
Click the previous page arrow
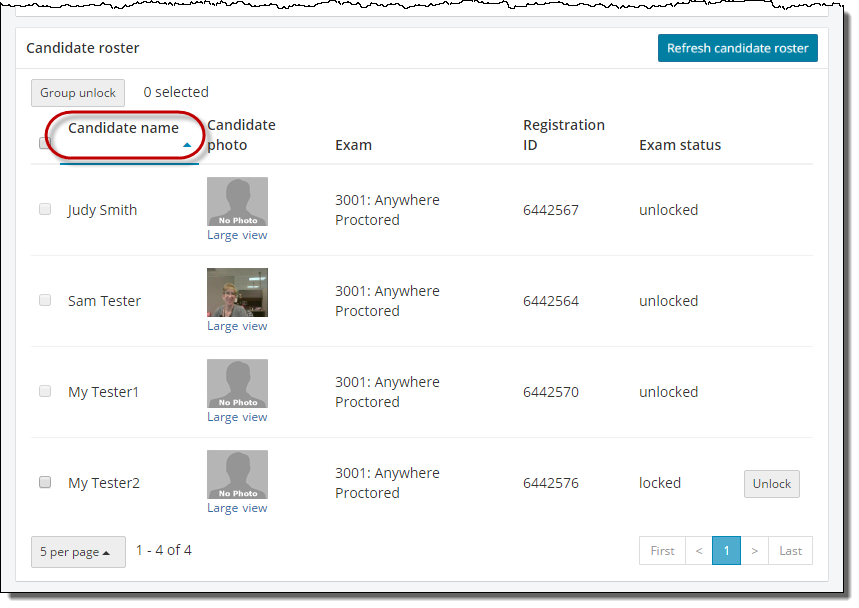(x=698, y=551)
